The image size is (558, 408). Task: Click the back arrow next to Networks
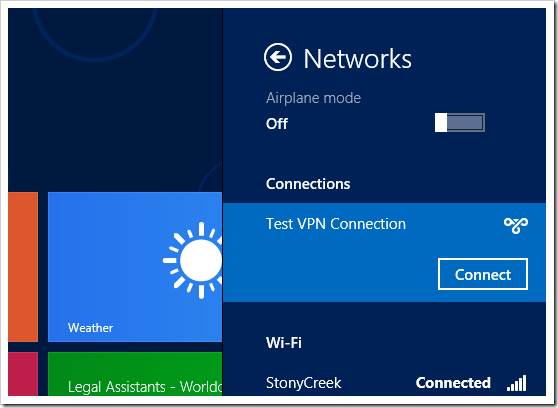pyautogui.click(x=278, y=57)
